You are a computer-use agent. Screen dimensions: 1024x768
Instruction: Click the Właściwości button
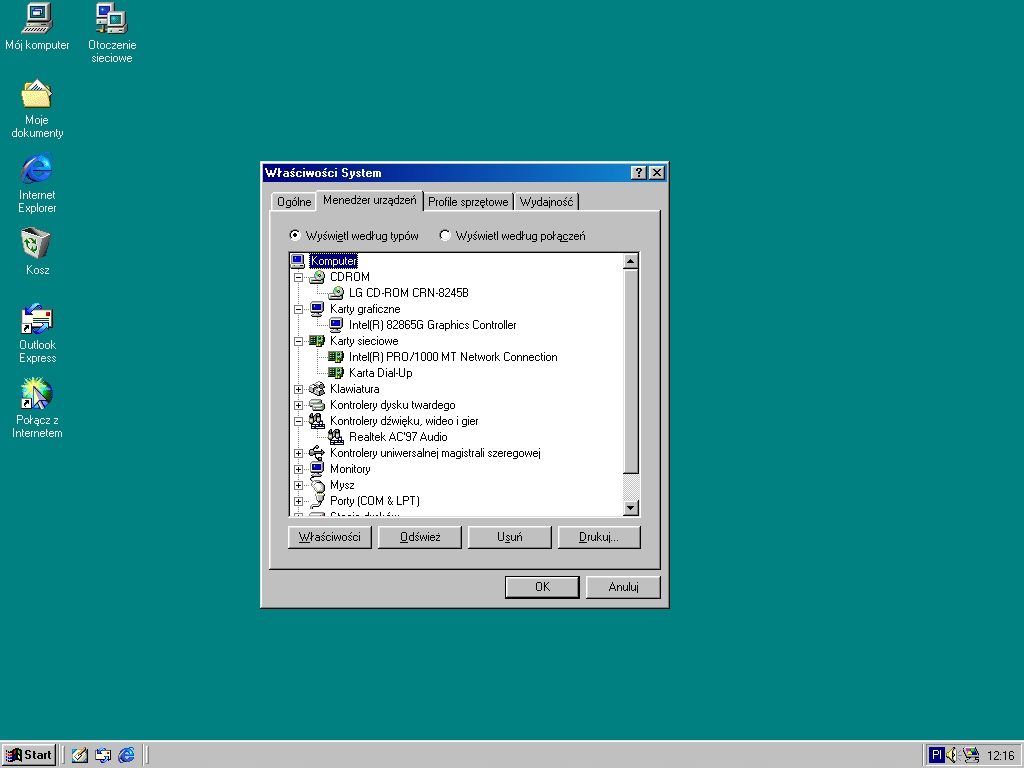coord(330,537)
